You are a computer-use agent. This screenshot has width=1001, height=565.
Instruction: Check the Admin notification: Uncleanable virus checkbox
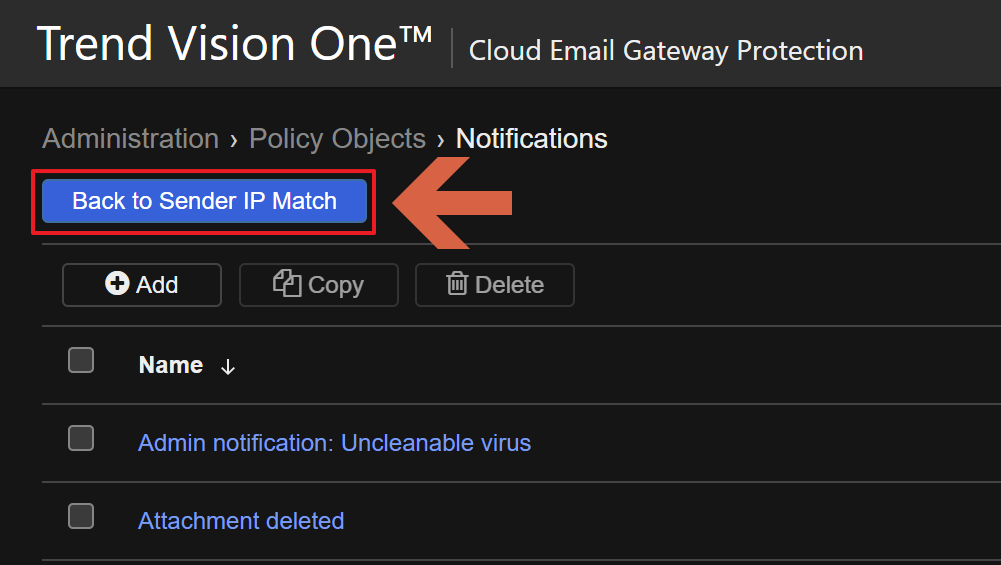[x=81, y=438]
